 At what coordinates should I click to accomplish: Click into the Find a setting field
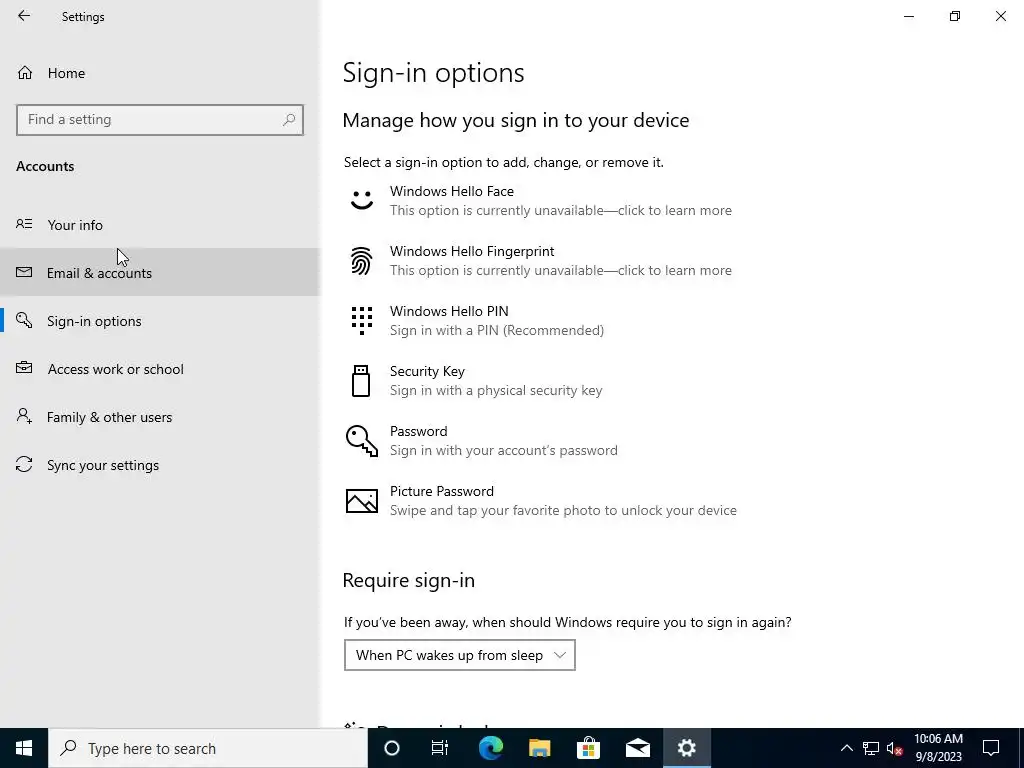coord(160,120)
